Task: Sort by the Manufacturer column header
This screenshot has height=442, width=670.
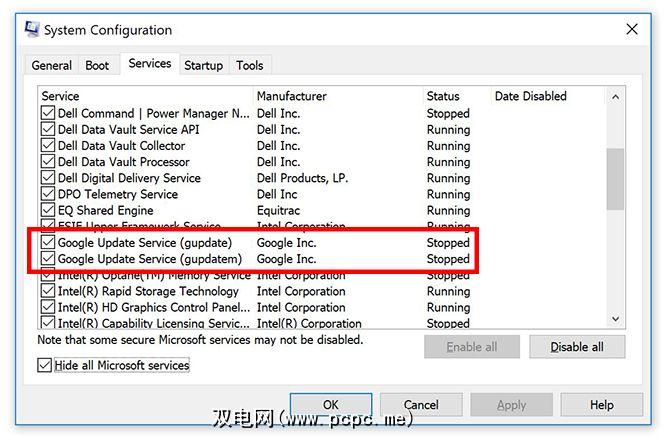Action: pos(338,96)
